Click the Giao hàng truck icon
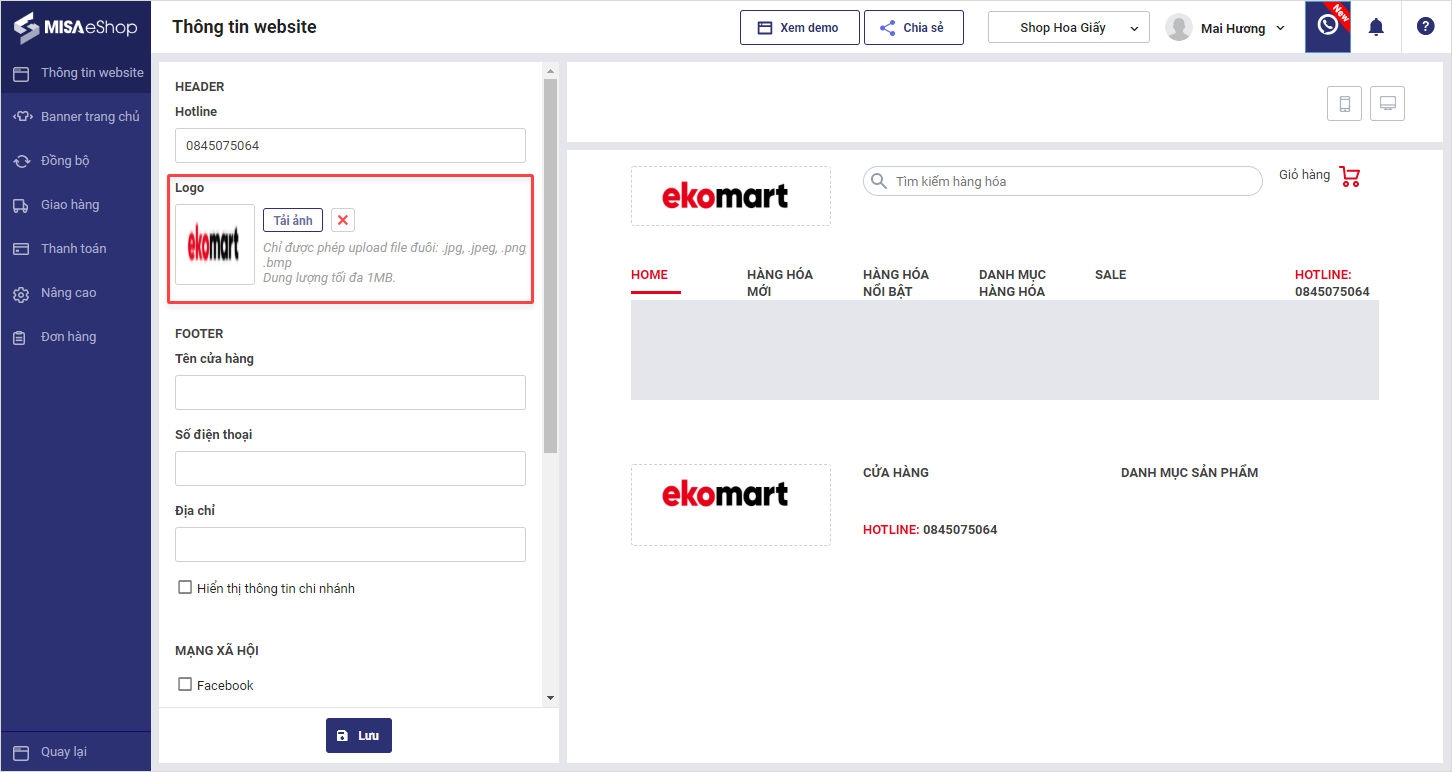1452x772 pixels. (x=21, y=205)
